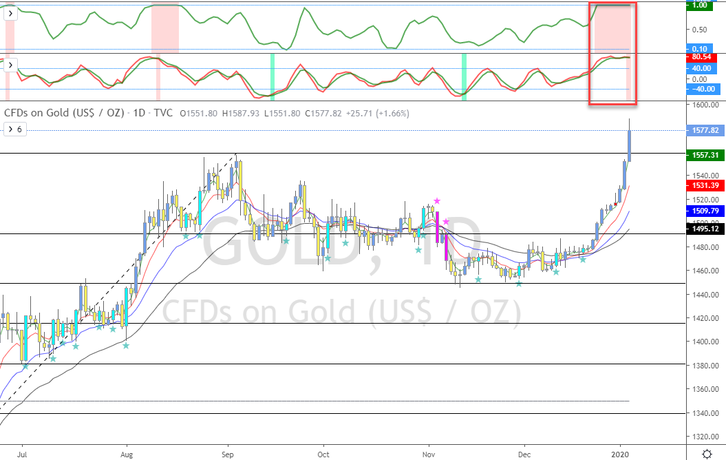Click the 1.00 indicator value label

point(700,6)
